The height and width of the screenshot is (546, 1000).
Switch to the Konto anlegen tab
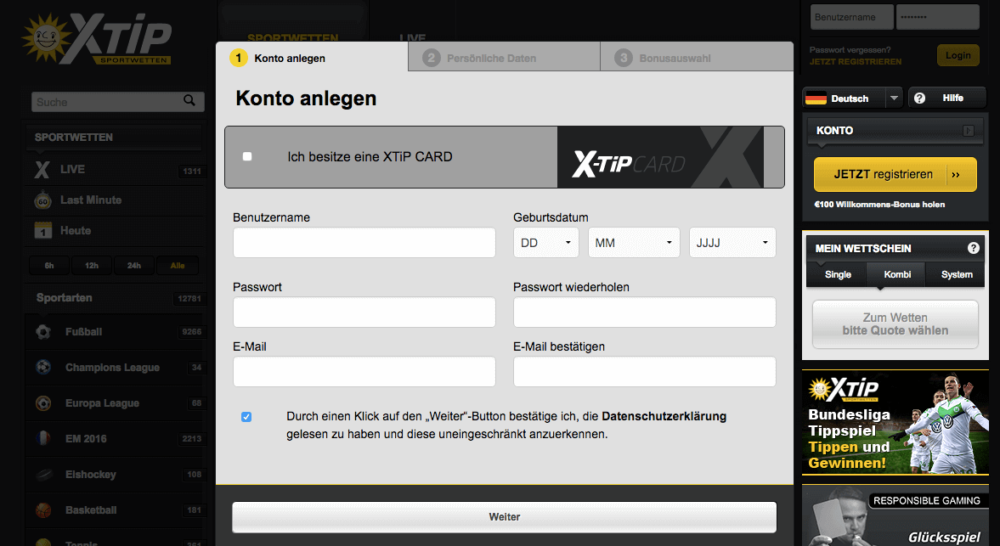click(x=312, y=58)
